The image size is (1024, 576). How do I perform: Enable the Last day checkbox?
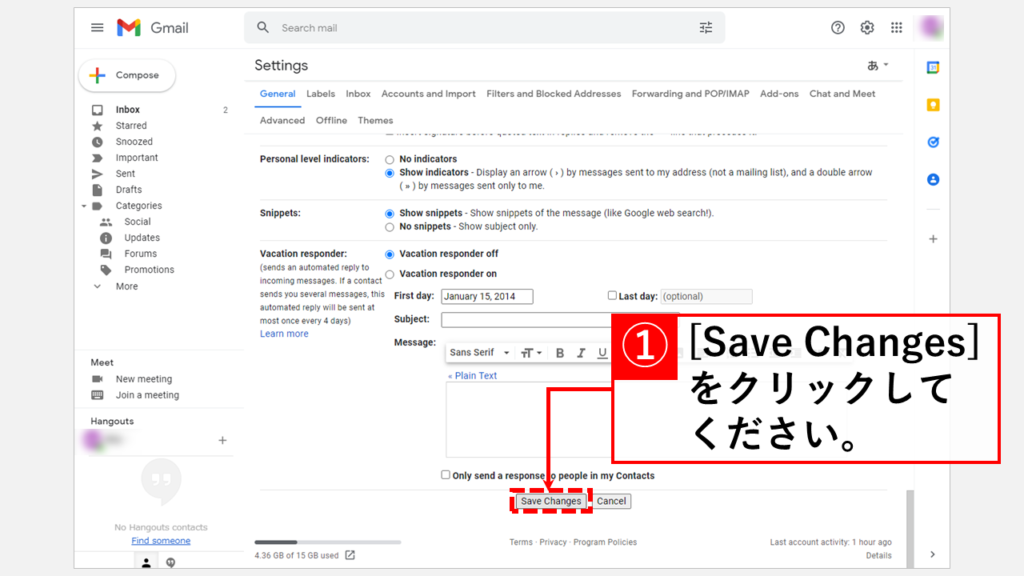click(612, 296)
